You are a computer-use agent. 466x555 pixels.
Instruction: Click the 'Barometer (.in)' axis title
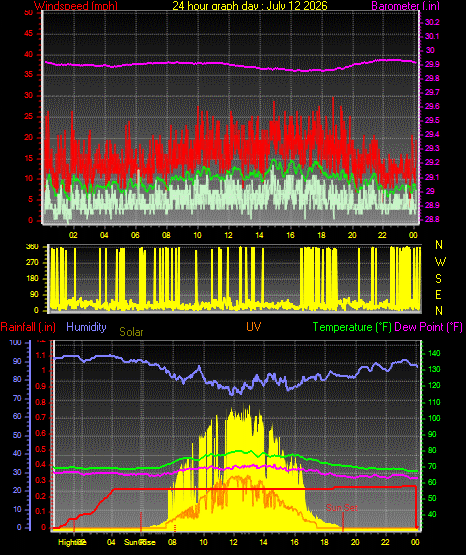point(405,6)
